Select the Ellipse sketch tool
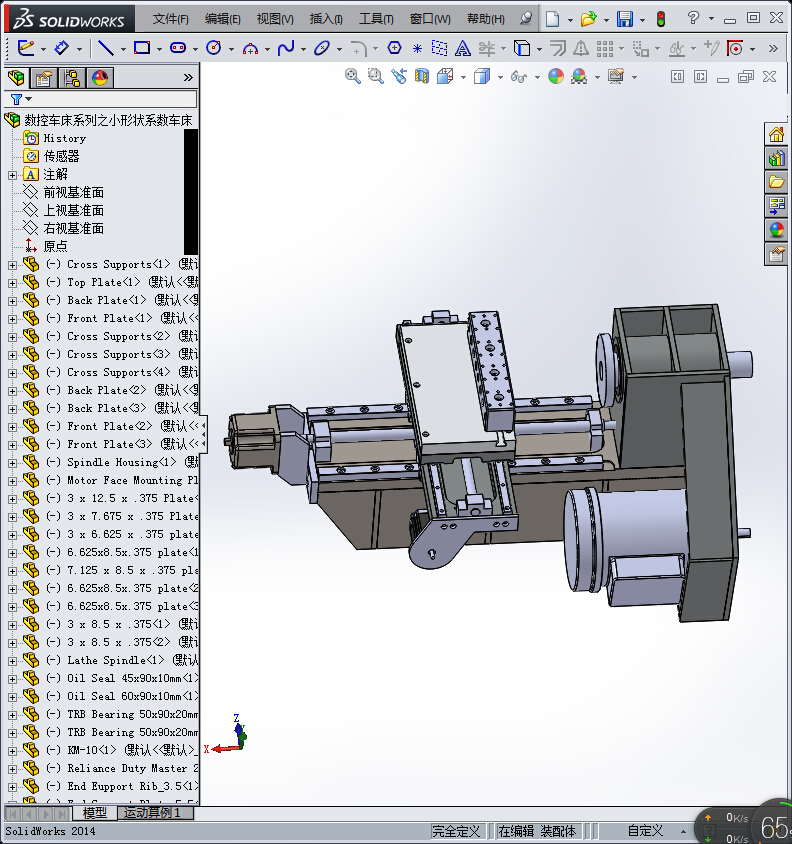The image size is (792, 844). tap(322, 48)
